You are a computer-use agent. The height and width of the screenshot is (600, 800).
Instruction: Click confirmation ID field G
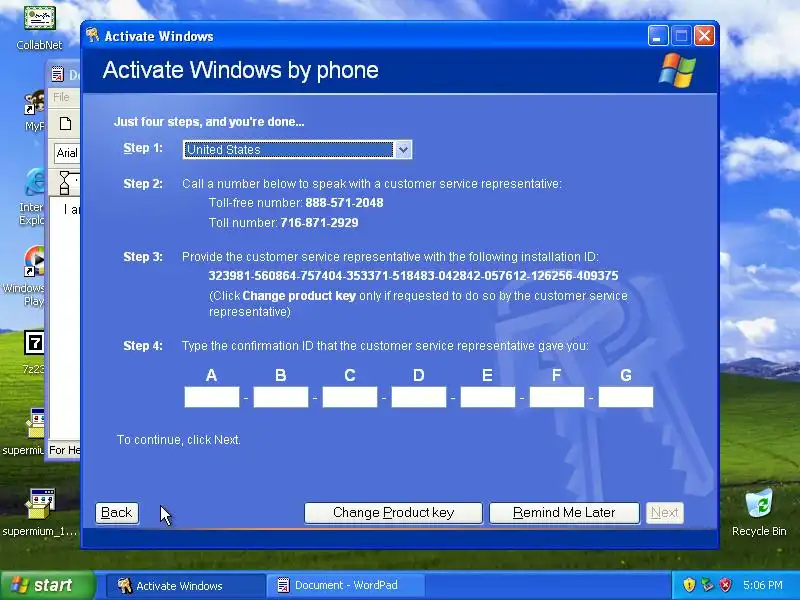[x=626, y=397]
